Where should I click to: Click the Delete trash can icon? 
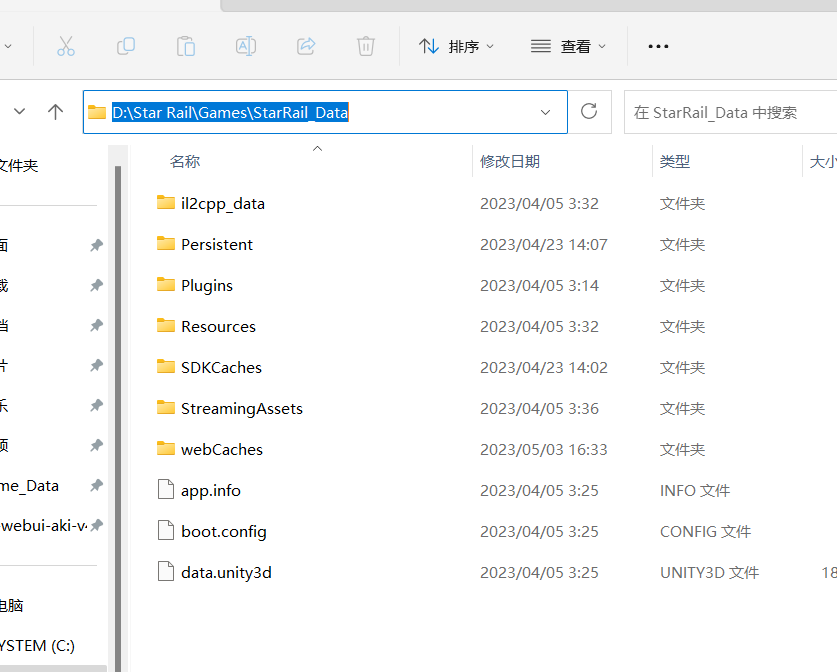pyautogui.click(x=366, y=46)
